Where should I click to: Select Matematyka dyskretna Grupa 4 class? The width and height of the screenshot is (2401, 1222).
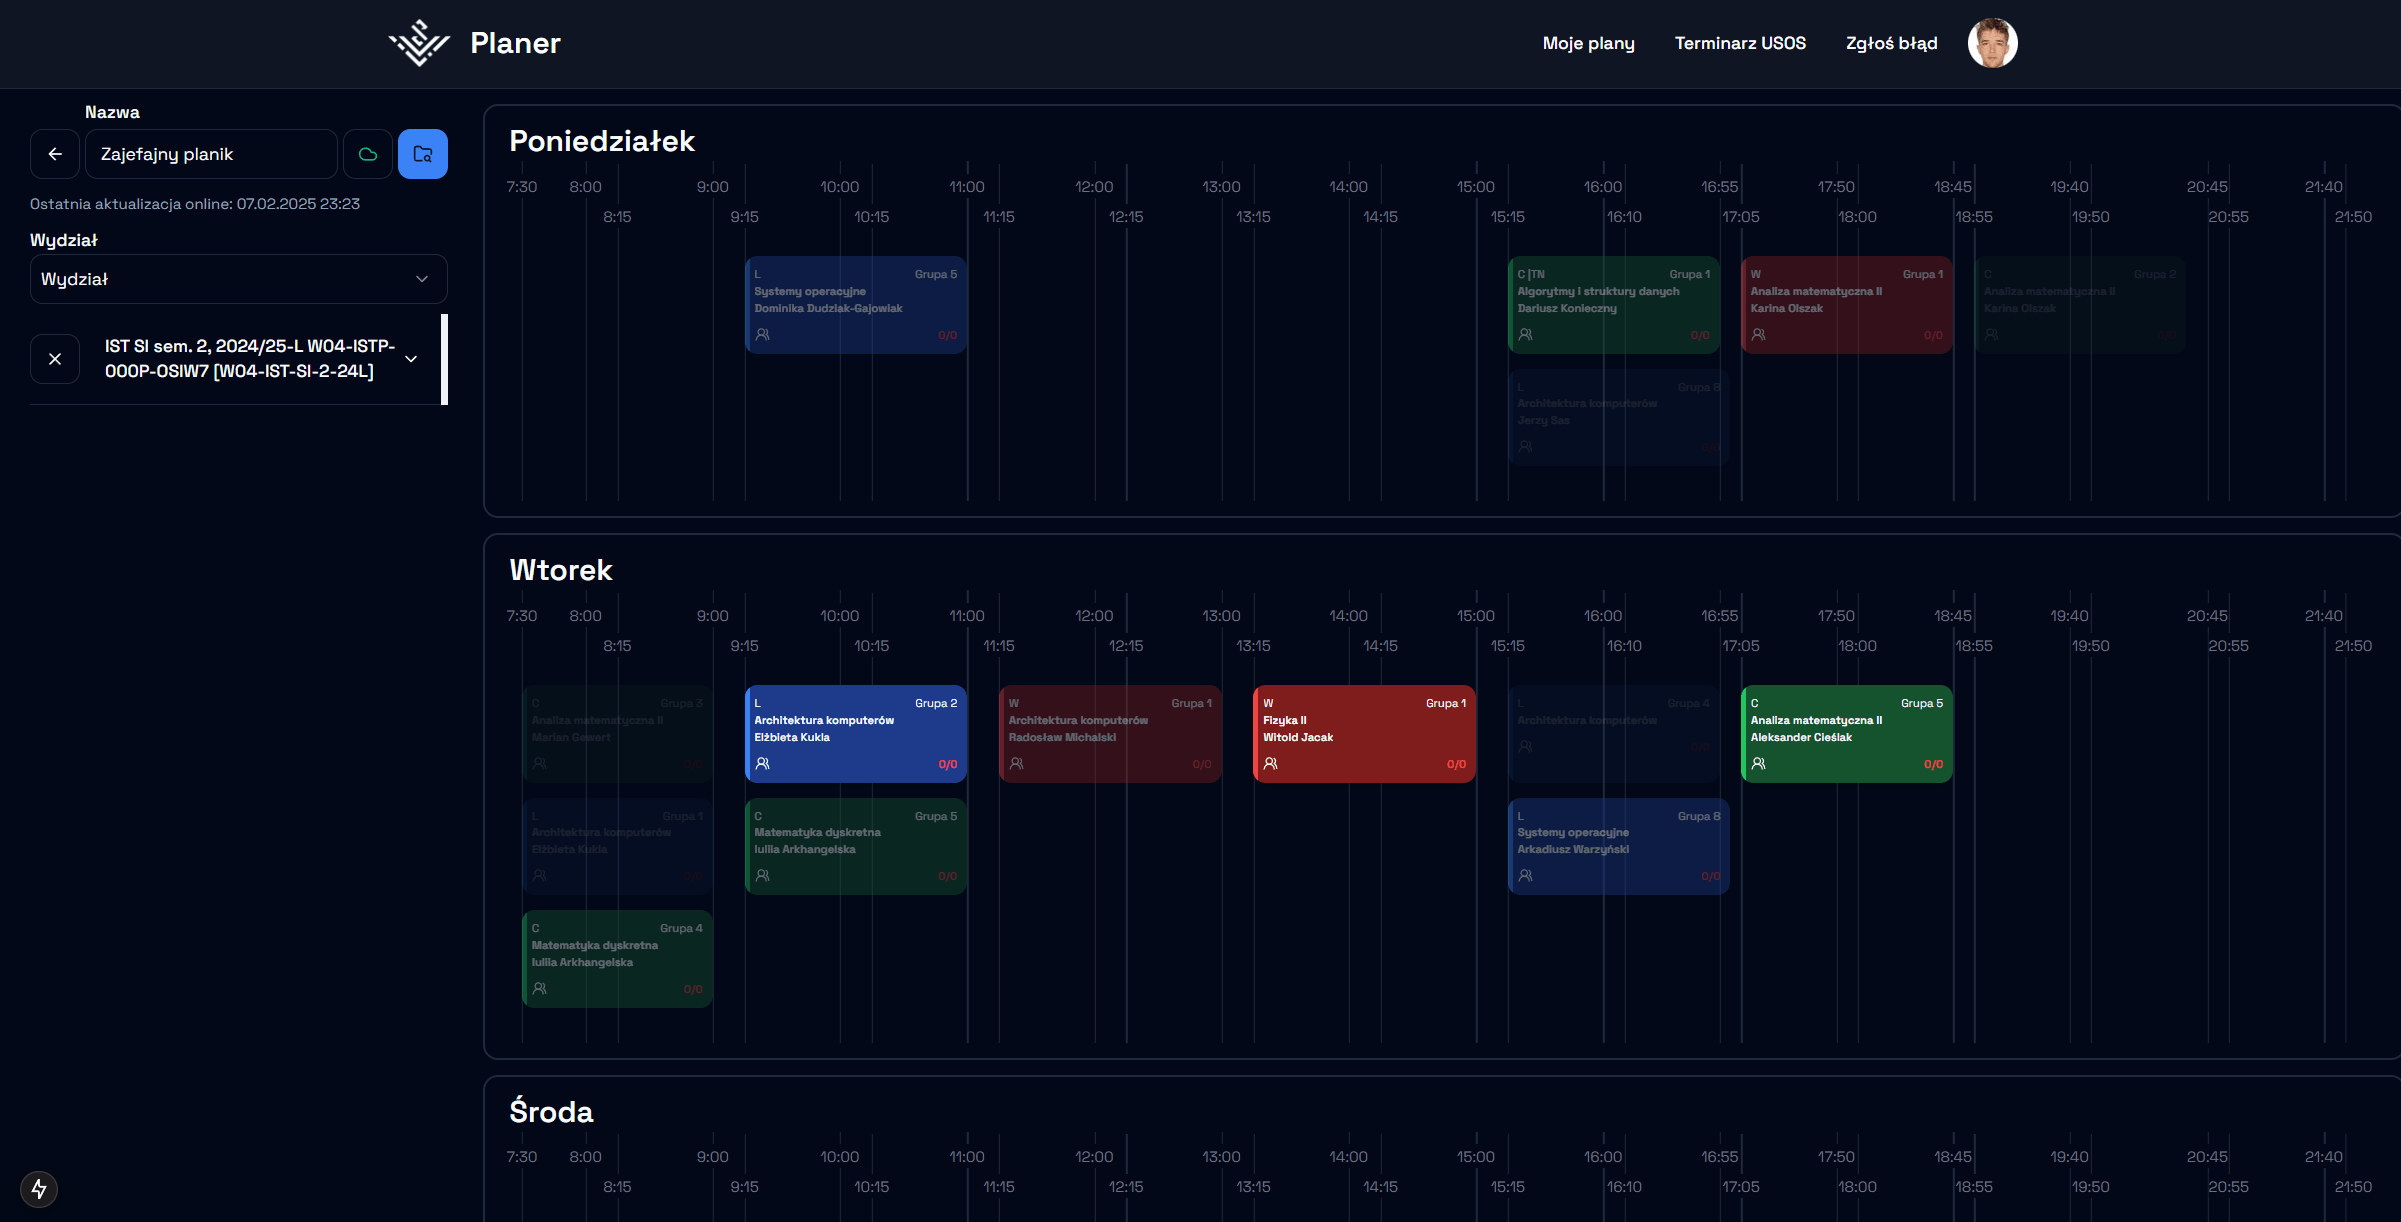(x=617, y=958)
